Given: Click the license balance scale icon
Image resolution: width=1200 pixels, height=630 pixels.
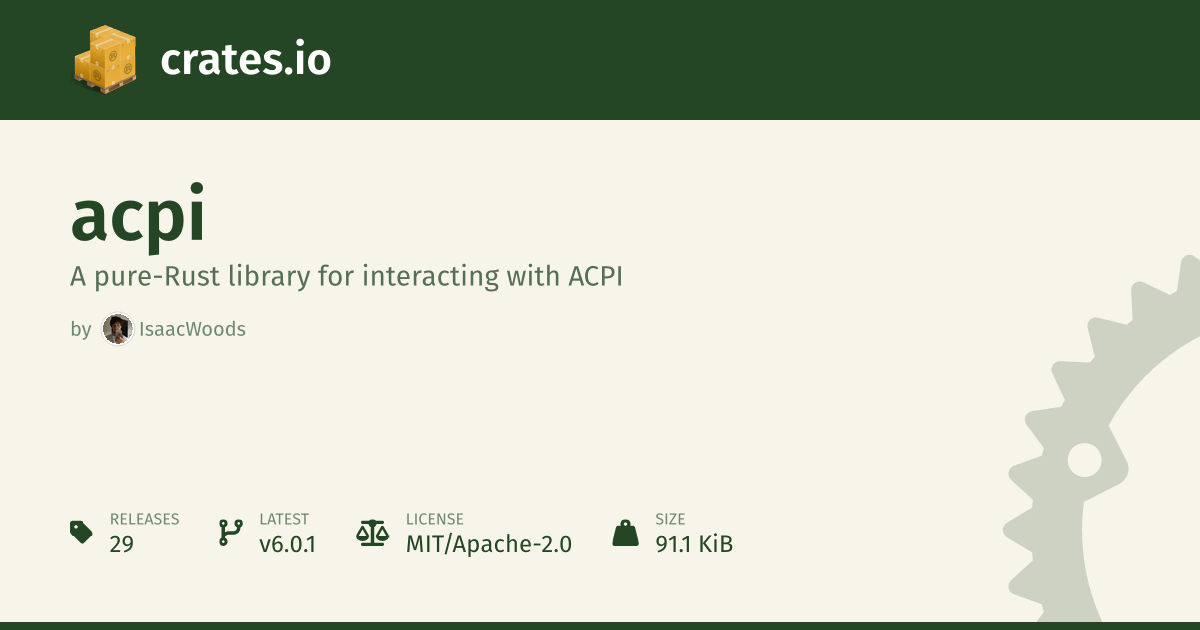Looking at the screenshot, I should click(x=372, y=532).
